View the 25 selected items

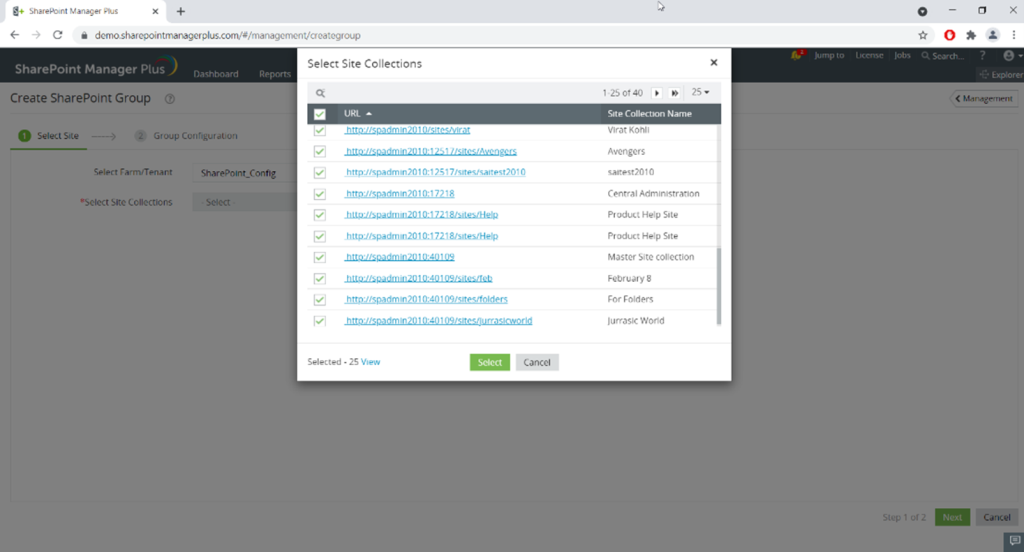pos(370,362)
